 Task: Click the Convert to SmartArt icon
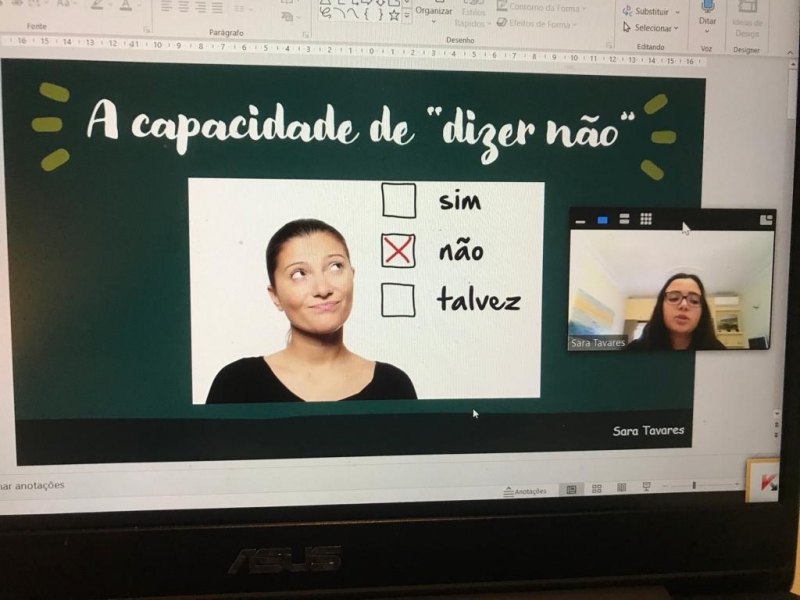(288, 17)
